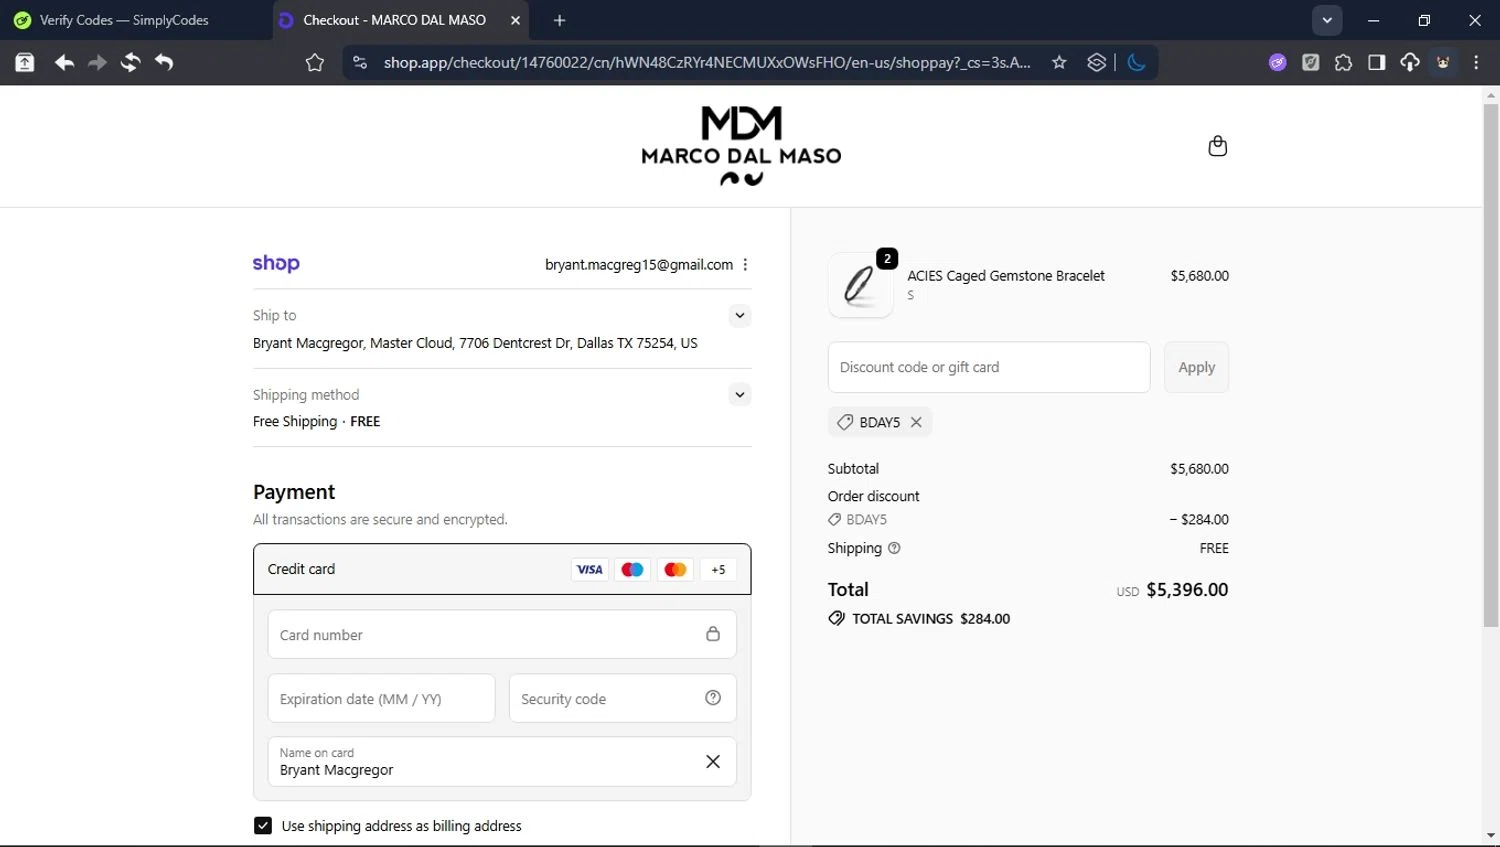Click the TOTAL SAVINGS $284.00 text
Viewport: 1500px width, 847px height.
[x=931, y=619]
